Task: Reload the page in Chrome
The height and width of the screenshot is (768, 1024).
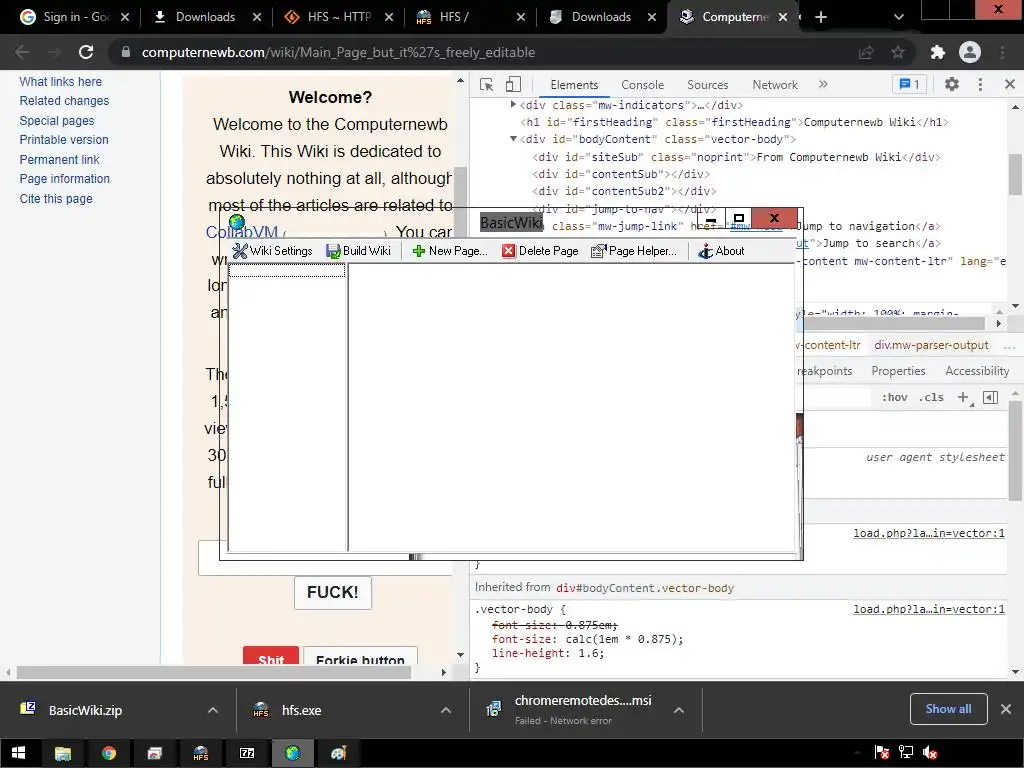Action: click(x=86, y=52)
